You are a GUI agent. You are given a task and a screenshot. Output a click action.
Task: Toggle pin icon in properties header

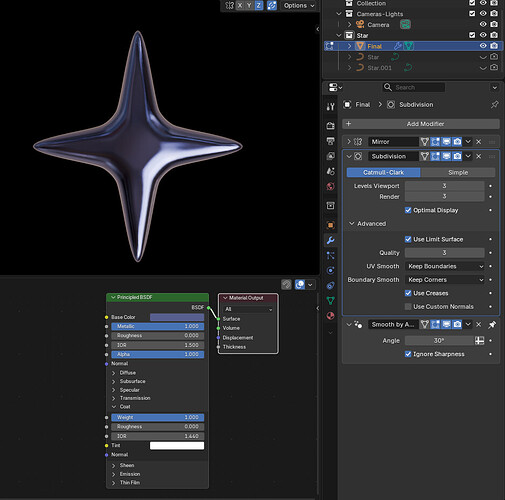tap(494, 105)
